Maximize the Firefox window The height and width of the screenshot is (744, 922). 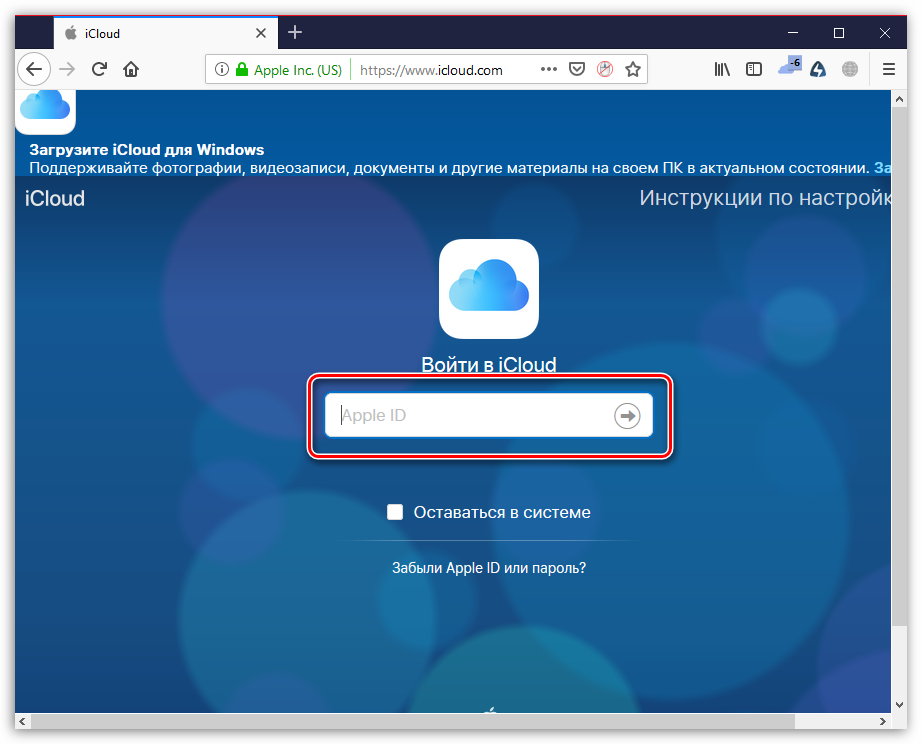tap(839, 33)
